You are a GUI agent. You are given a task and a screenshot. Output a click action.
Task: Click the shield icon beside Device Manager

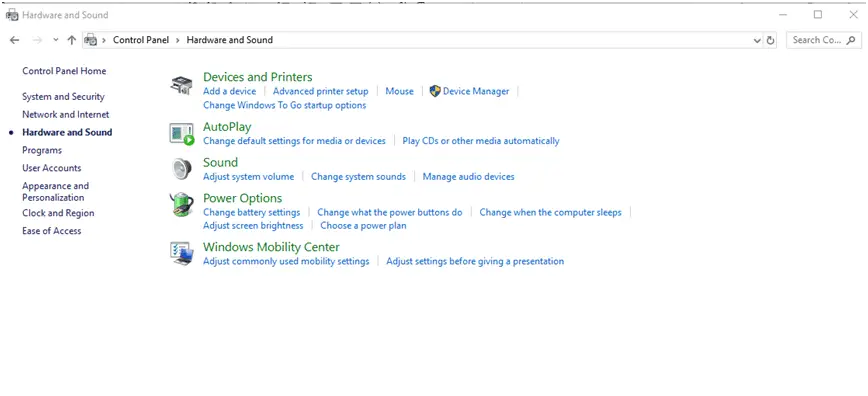(435, 91)
